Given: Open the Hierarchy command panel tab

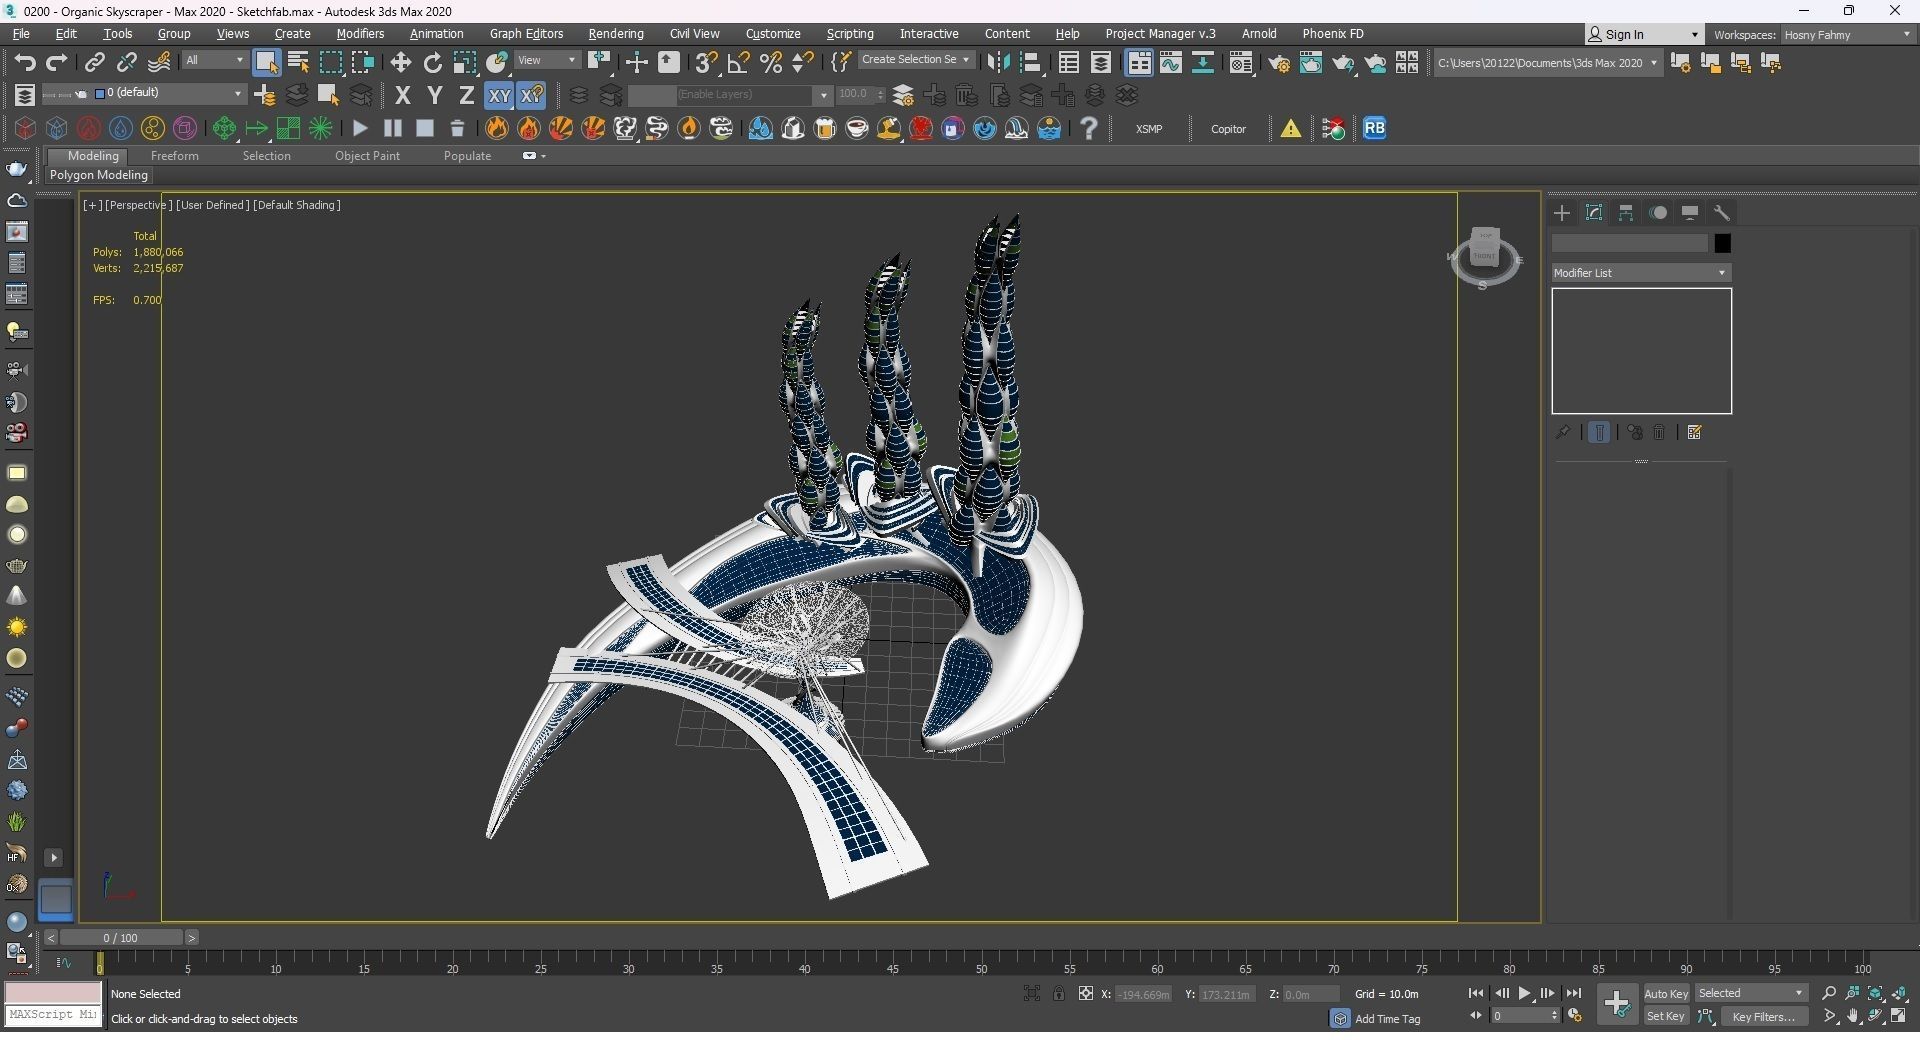Looking at the screenshot, I should click(x=1626, y=213).
